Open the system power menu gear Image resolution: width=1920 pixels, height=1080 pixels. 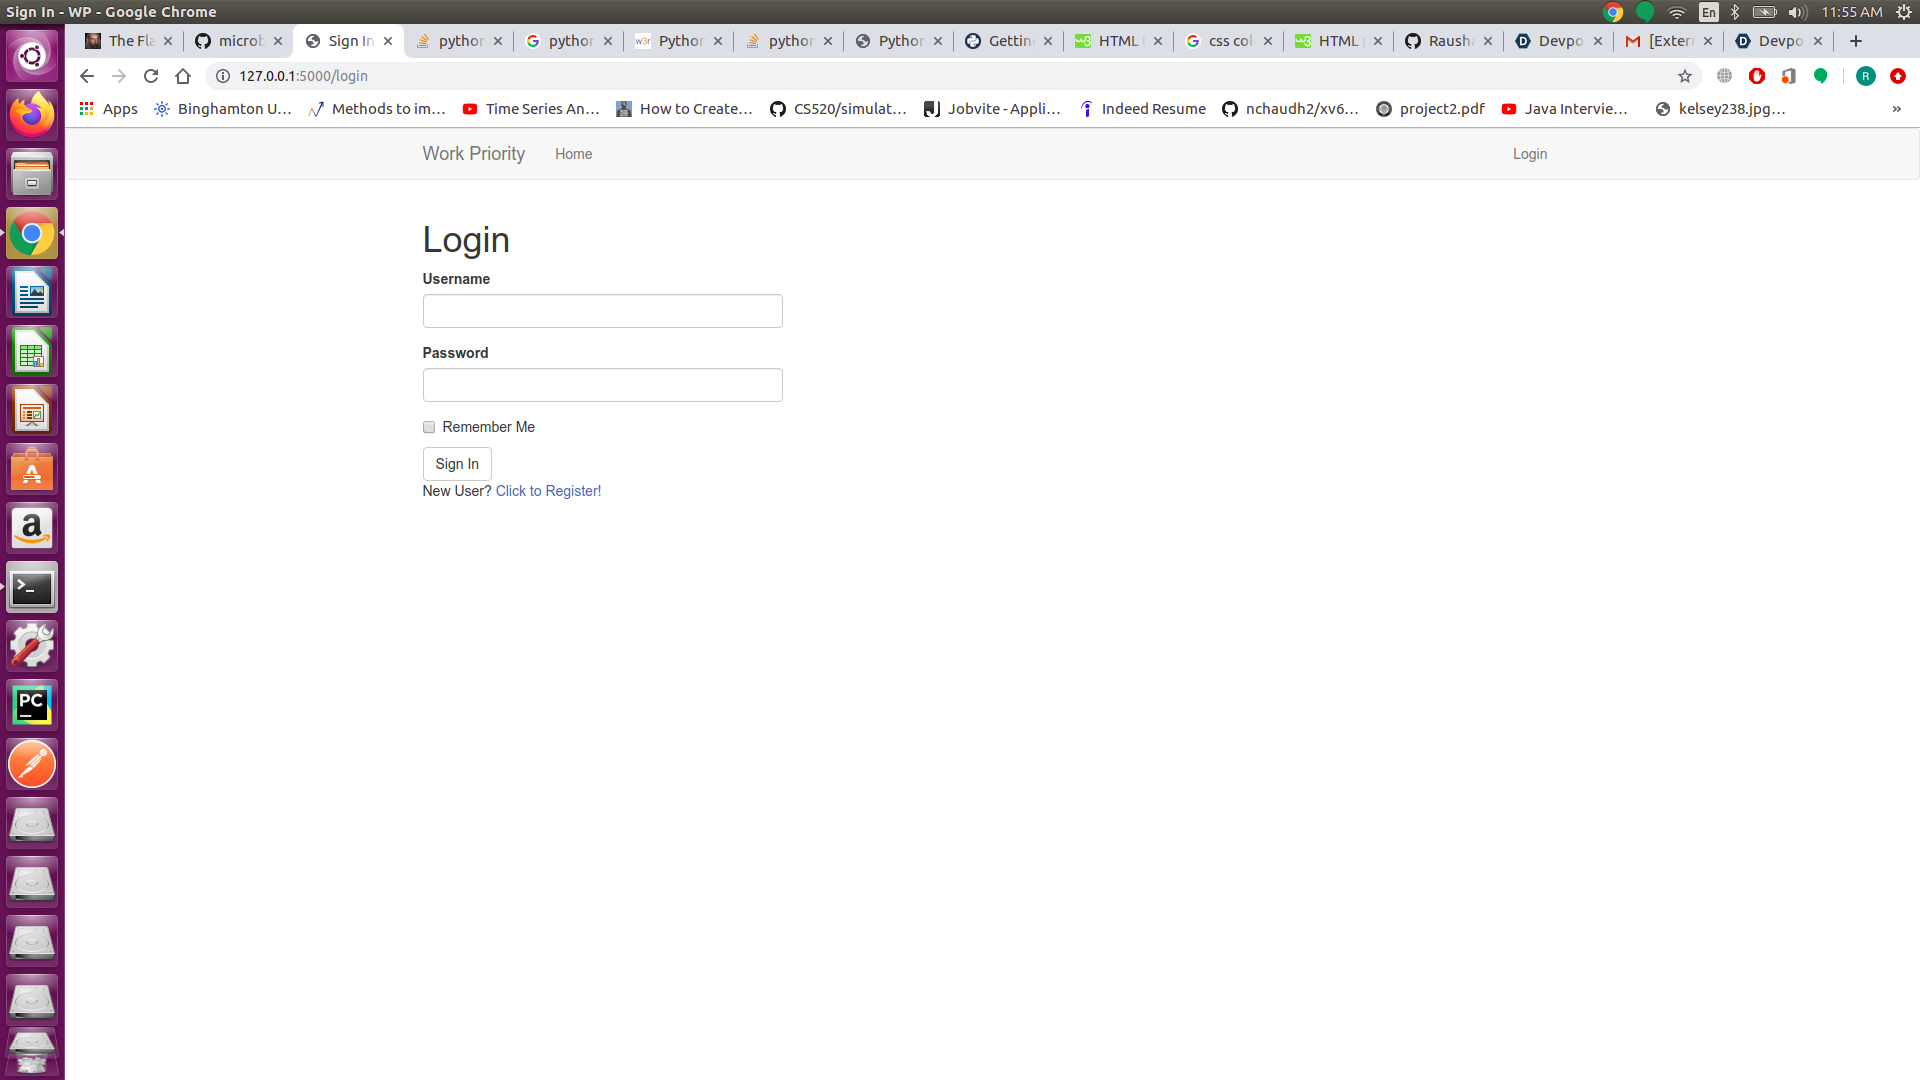1904,12
